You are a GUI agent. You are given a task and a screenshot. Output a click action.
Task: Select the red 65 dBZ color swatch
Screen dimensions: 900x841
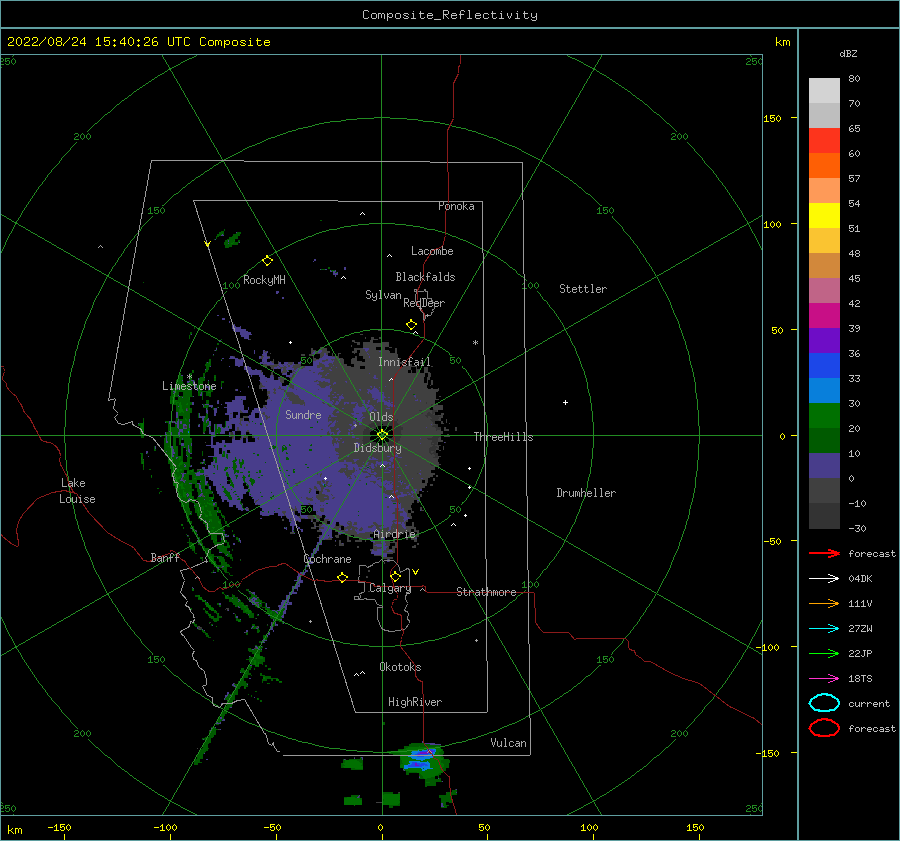pyautogui.click(x=824, y=140)
